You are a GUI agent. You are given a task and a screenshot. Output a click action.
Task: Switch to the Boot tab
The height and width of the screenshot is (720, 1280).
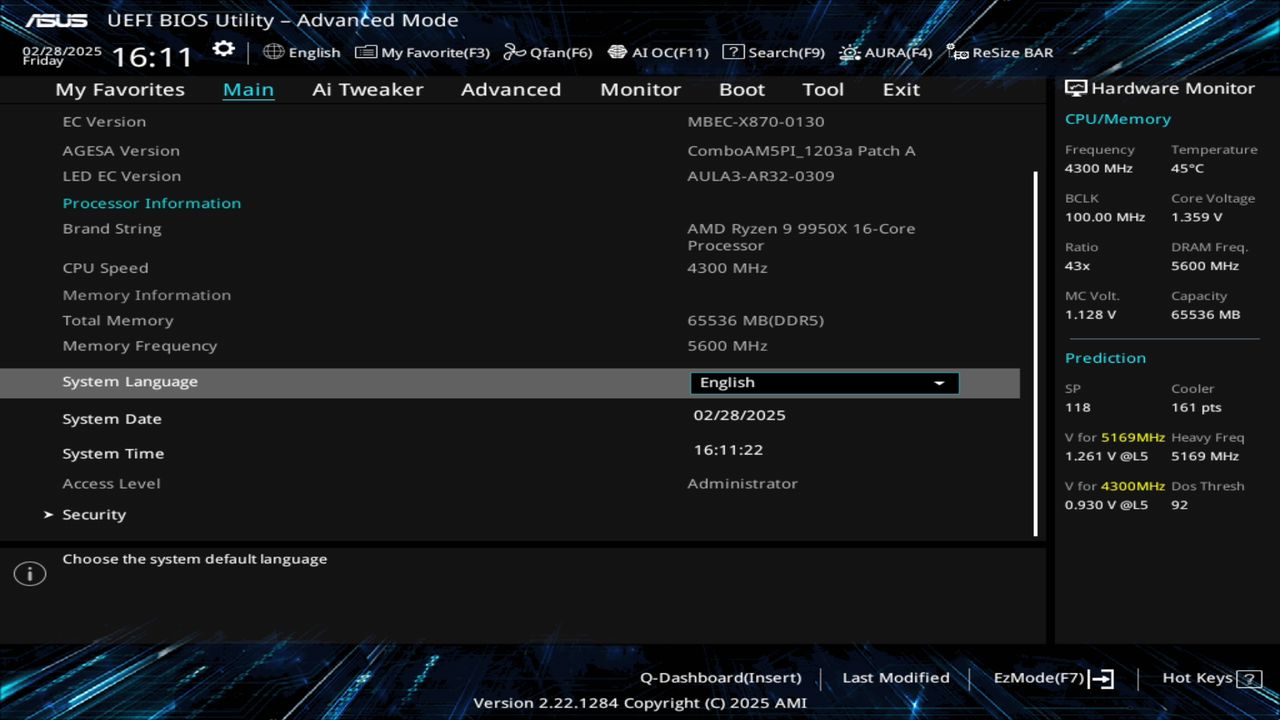(x=742, y=89)
